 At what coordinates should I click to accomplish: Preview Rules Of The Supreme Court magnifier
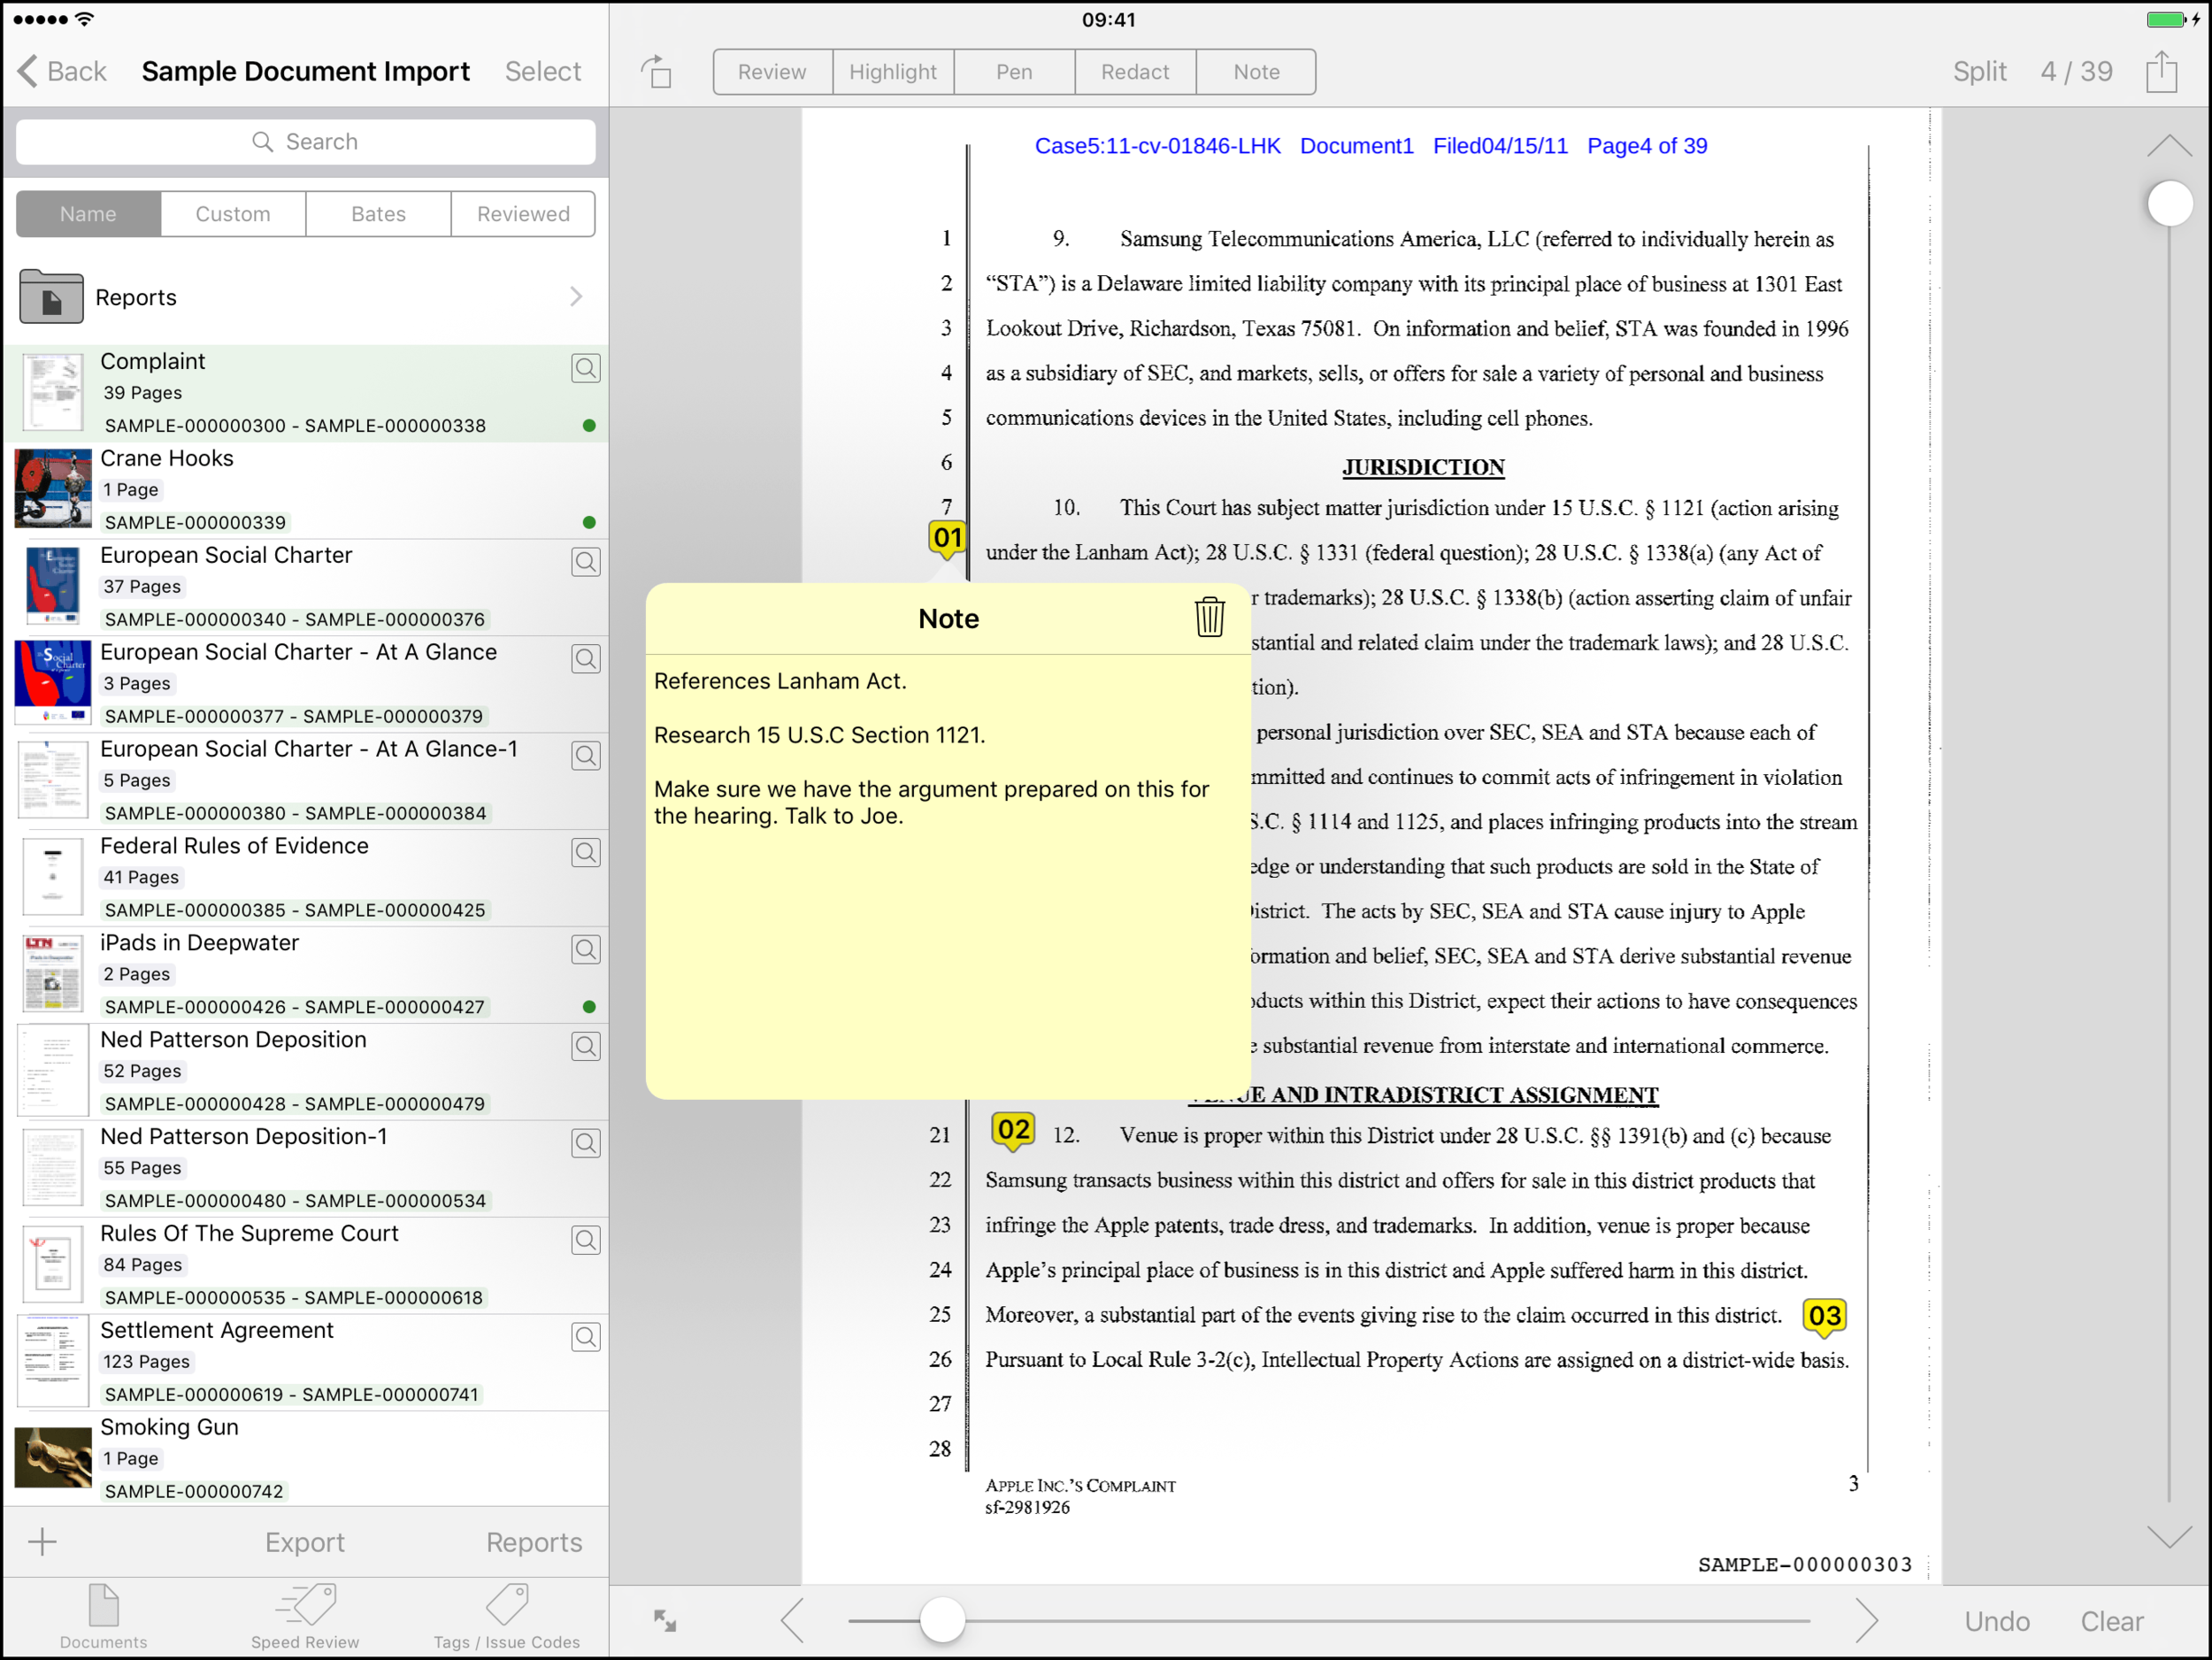[x=586, y=1240]
